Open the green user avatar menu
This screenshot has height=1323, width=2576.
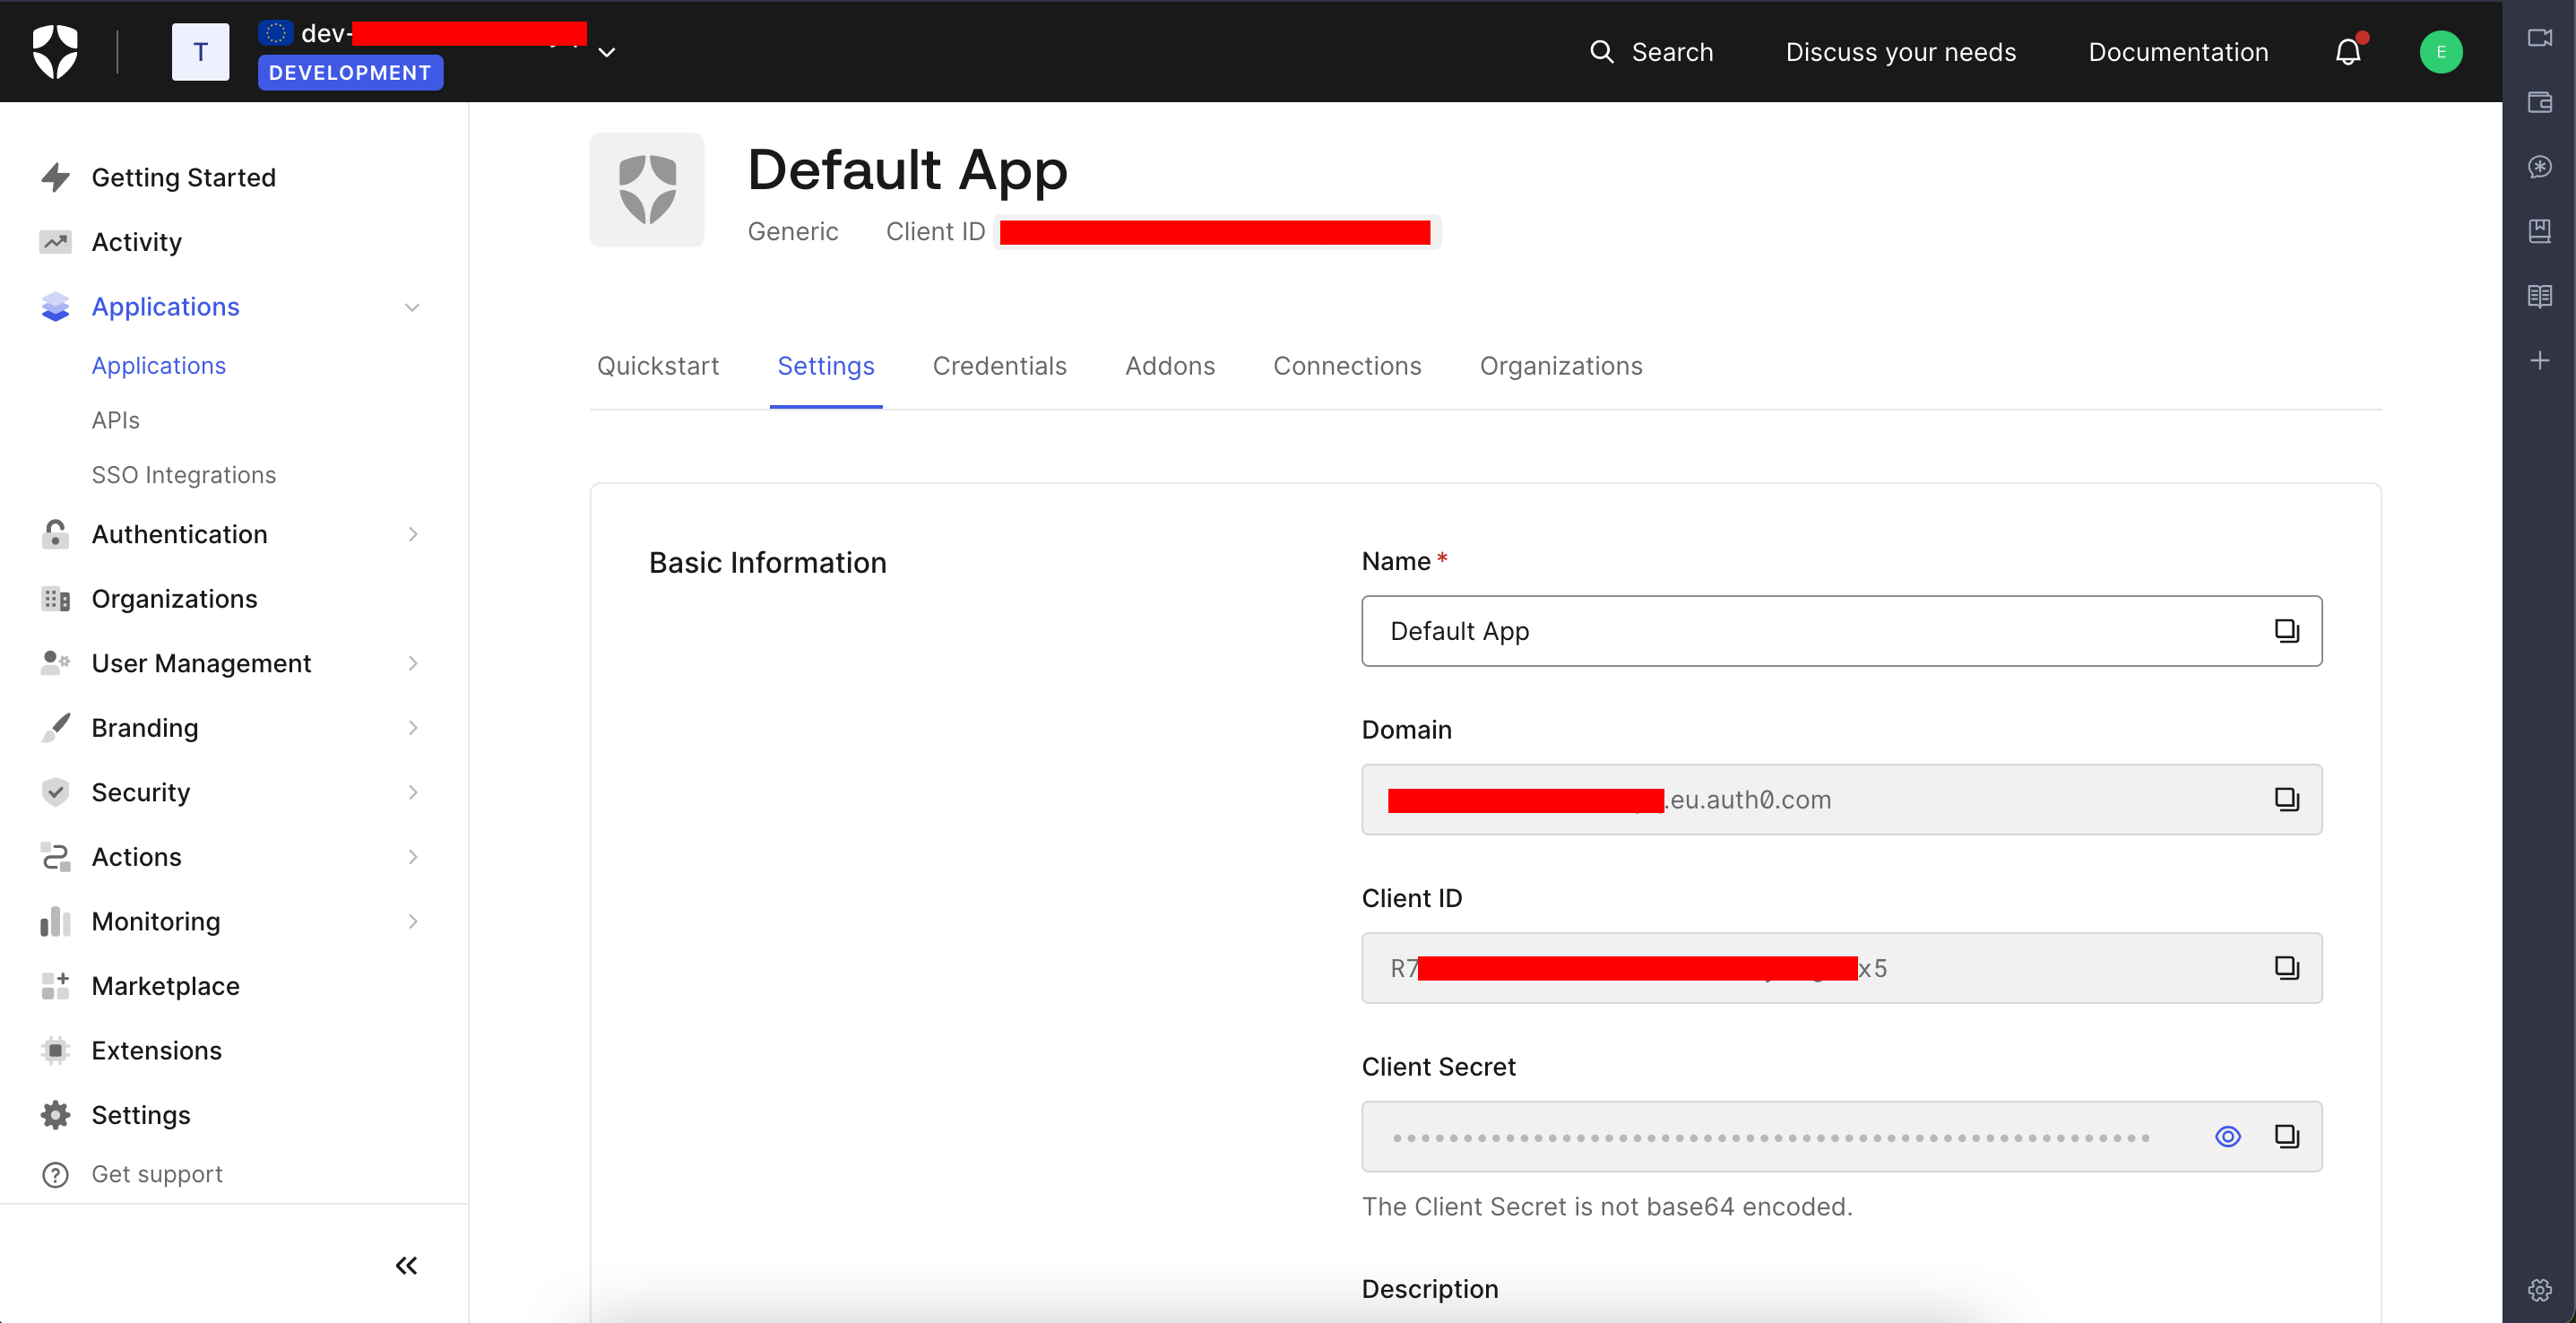[x=2440, y=52]
